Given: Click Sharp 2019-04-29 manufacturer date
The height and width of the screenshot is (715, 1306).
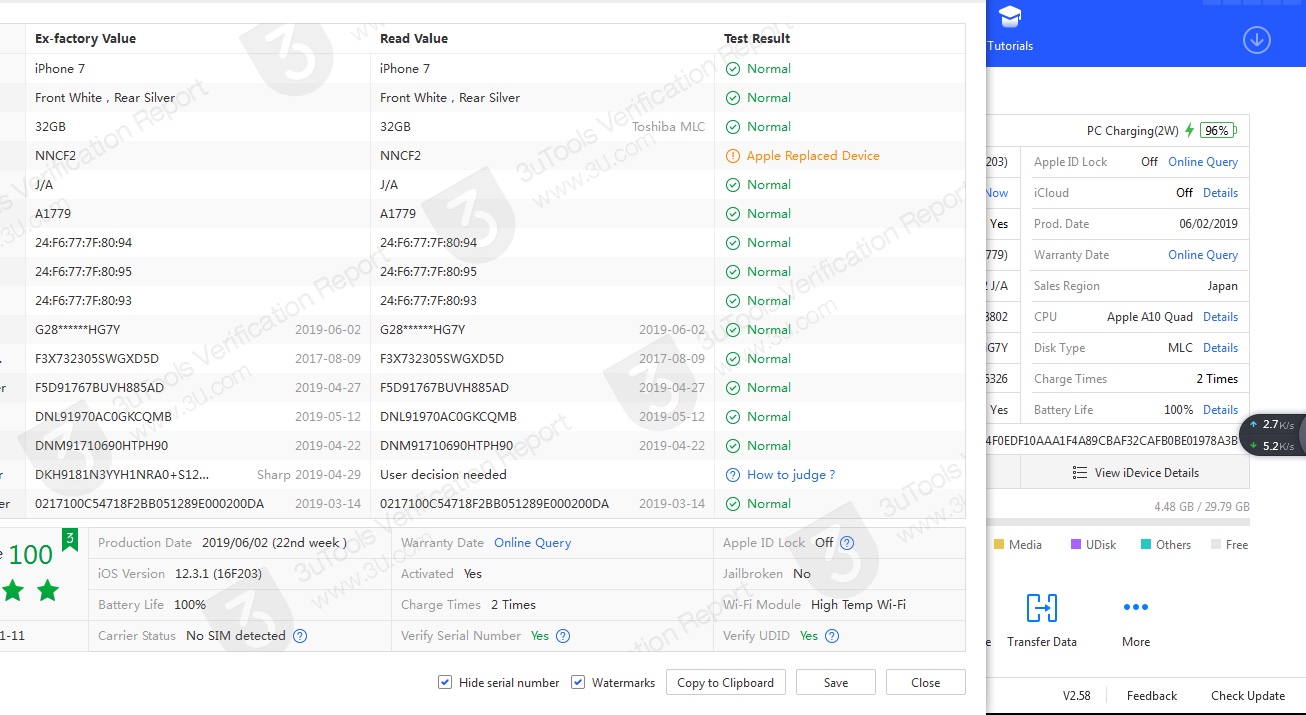Looking at the screenshot, I should (309, 475).
